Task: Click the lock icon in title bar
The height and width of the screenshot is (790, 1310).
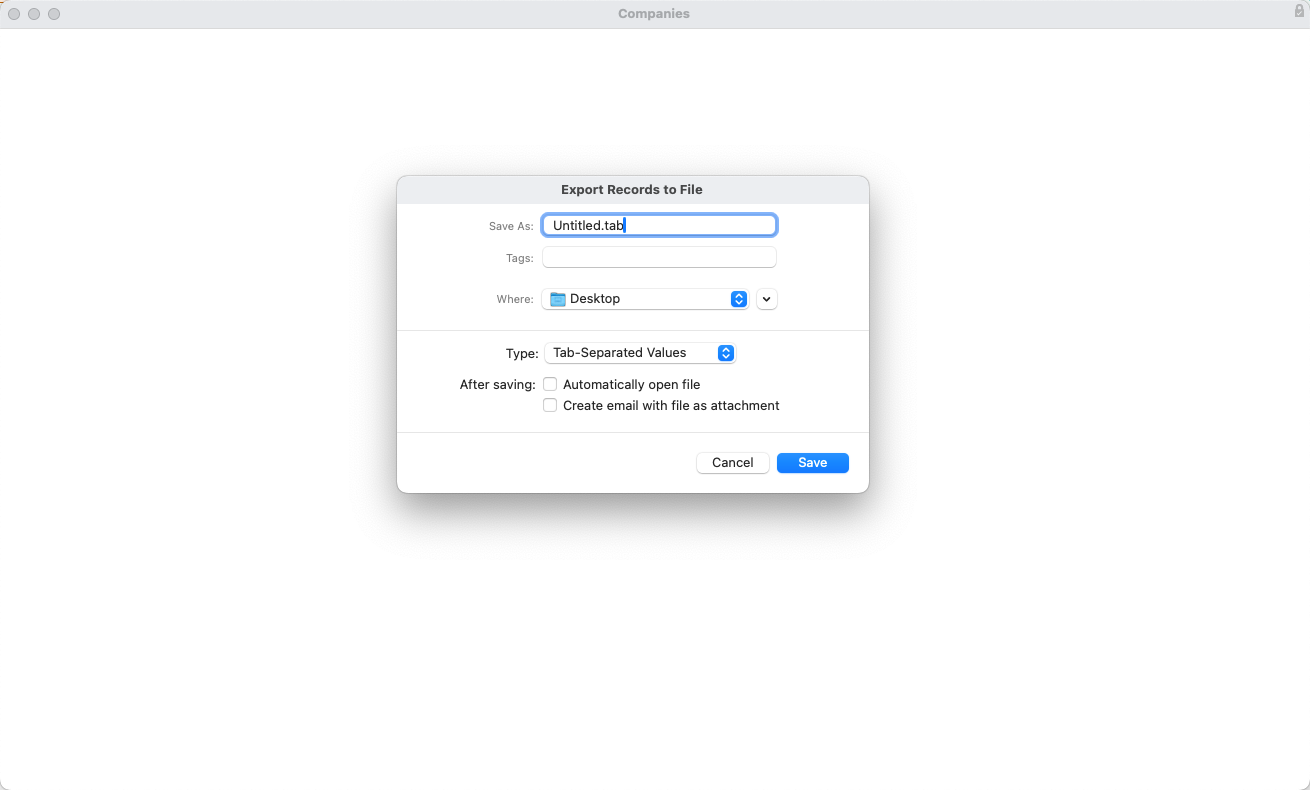Action: click(x=1299, y=11)
